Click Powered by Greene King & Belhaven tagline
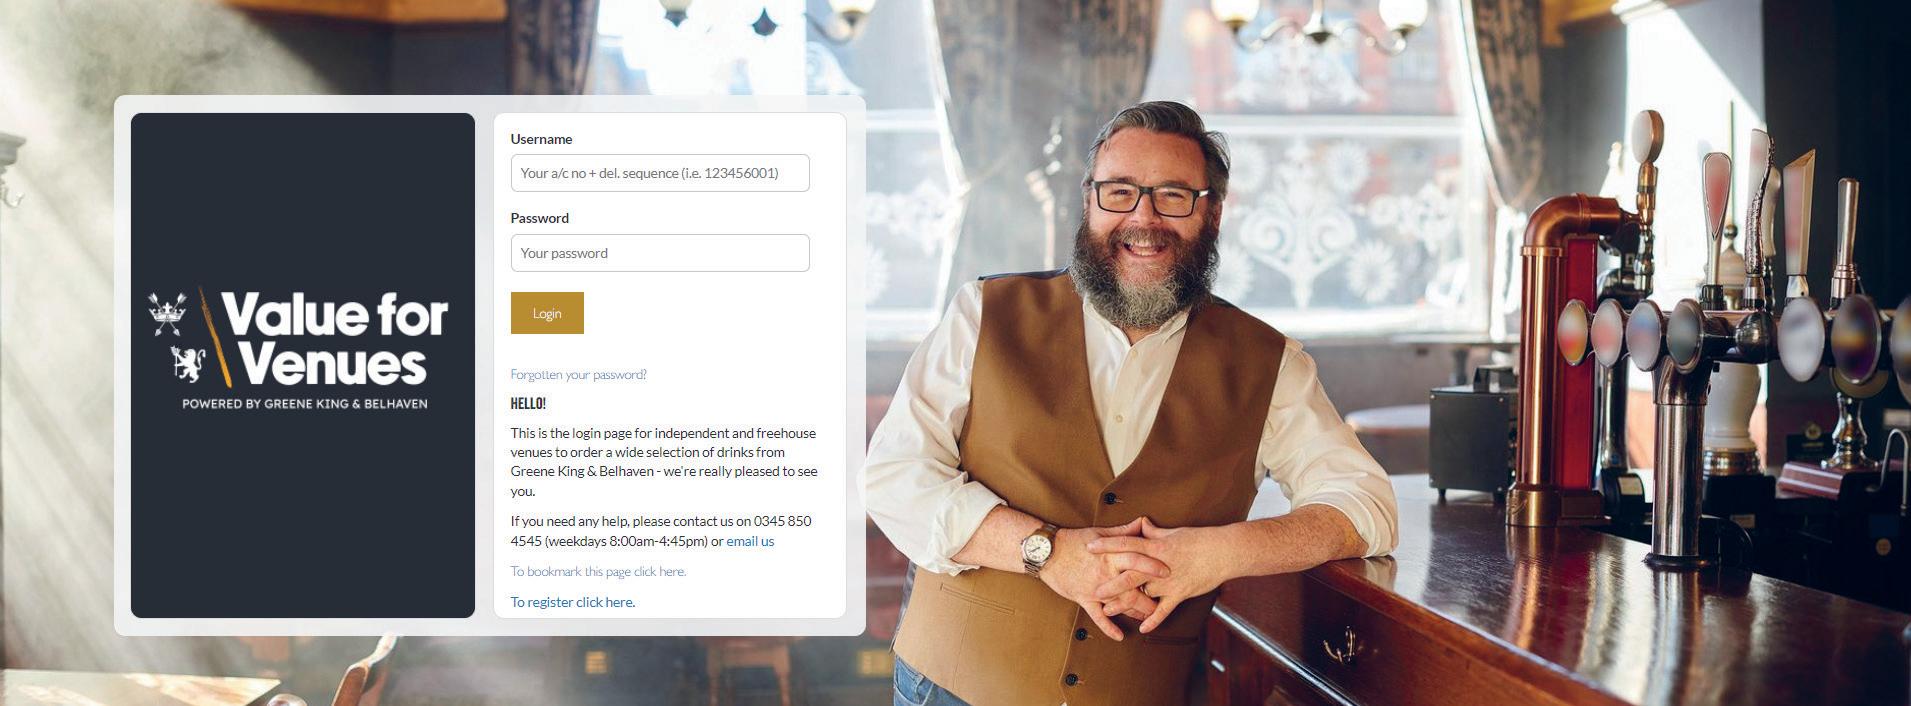 pyautogui.click(x=305, y=404)
